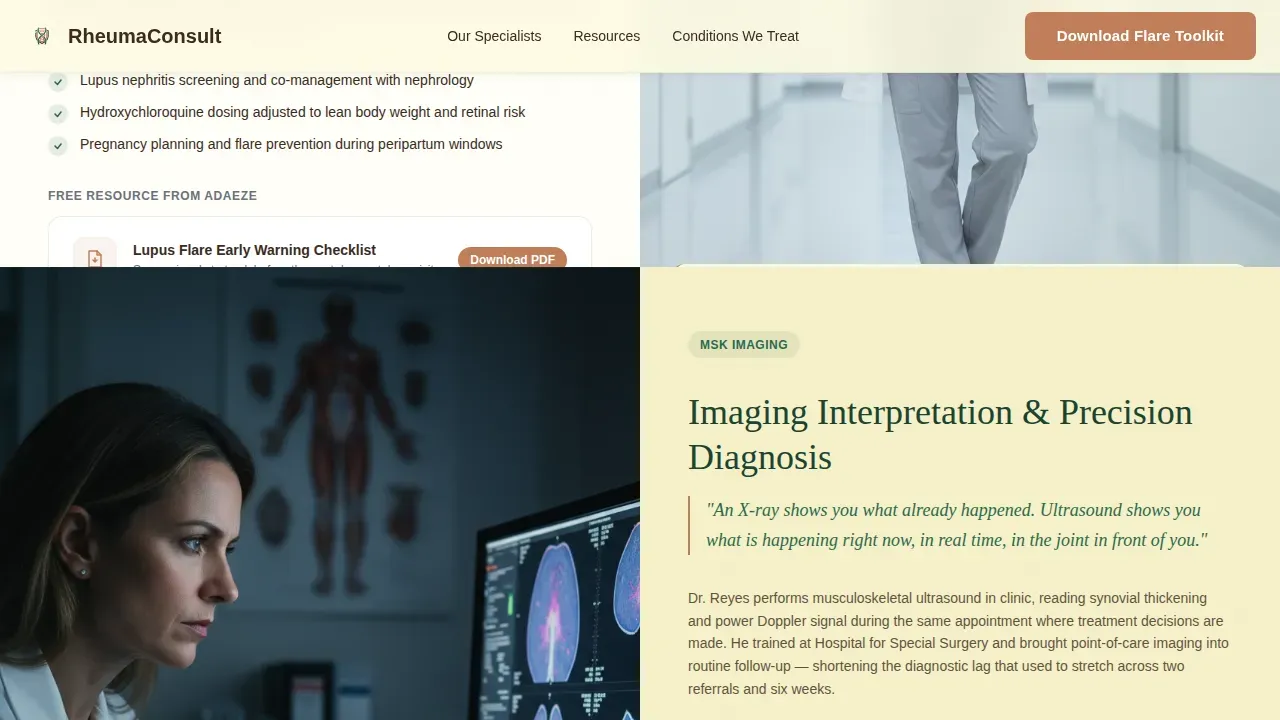Click the MSK IMAGING tag badge
This screenshot has height=720, width=1280.
click(744, 345)
